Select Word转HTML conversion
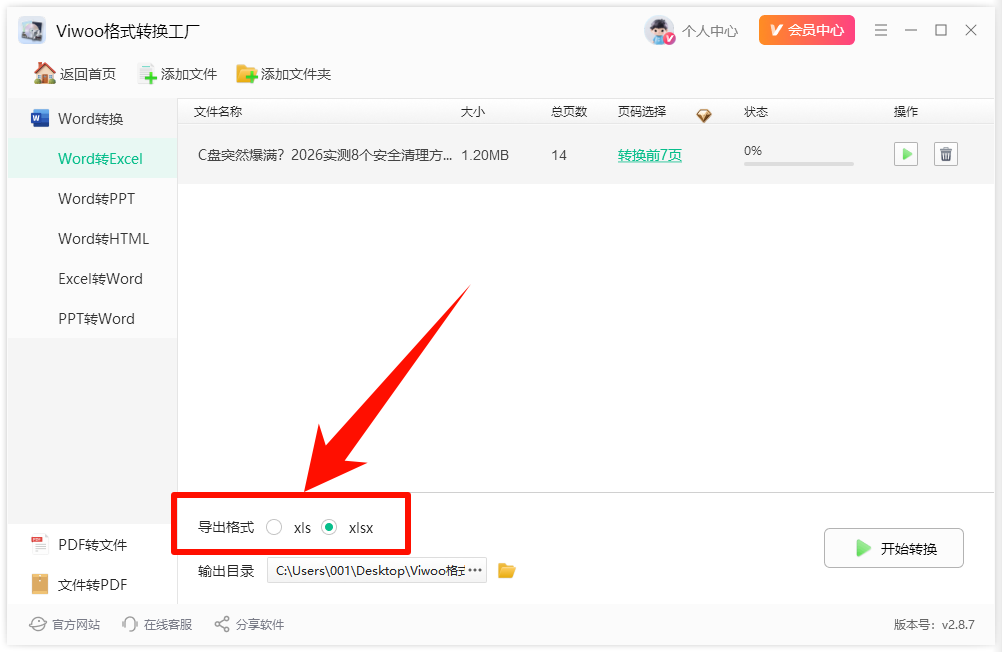This screenshot has height=652, width=1002. [93, 238]
